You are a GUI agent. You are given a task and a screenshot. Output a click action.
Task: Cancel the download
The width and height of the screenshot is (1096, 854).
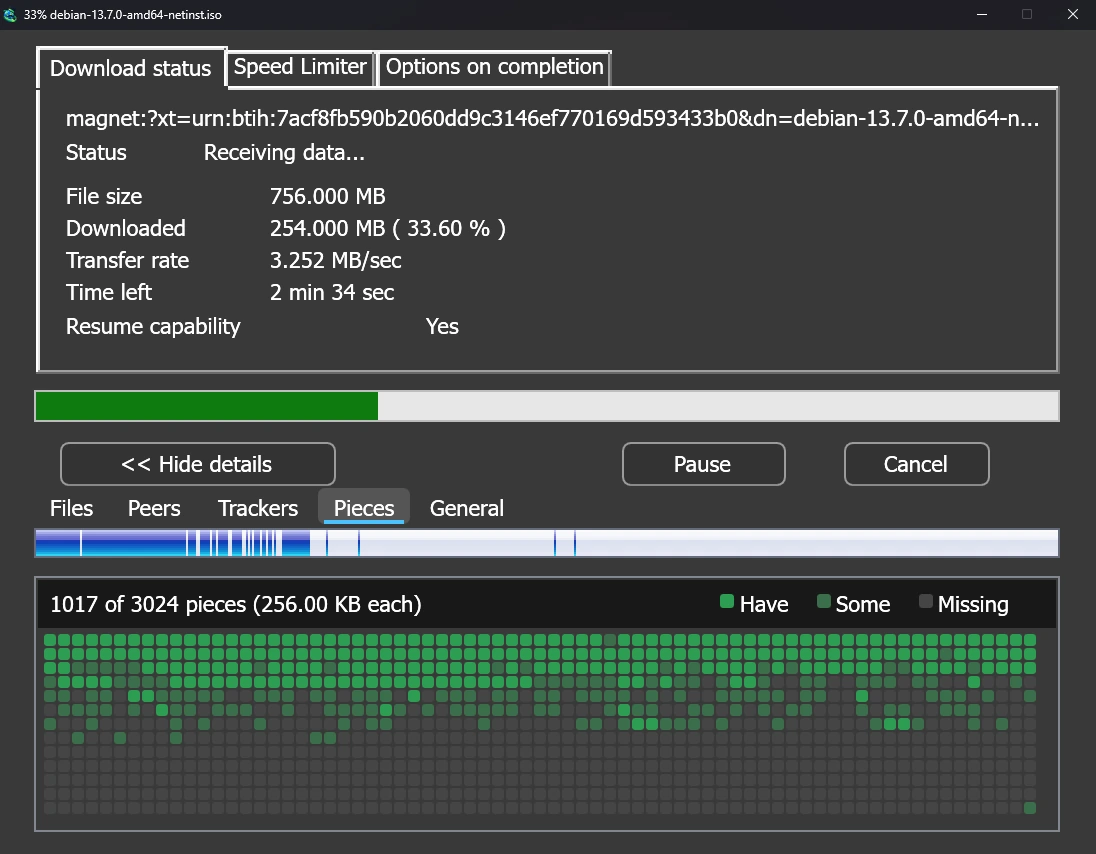click(x=916, y=464)
